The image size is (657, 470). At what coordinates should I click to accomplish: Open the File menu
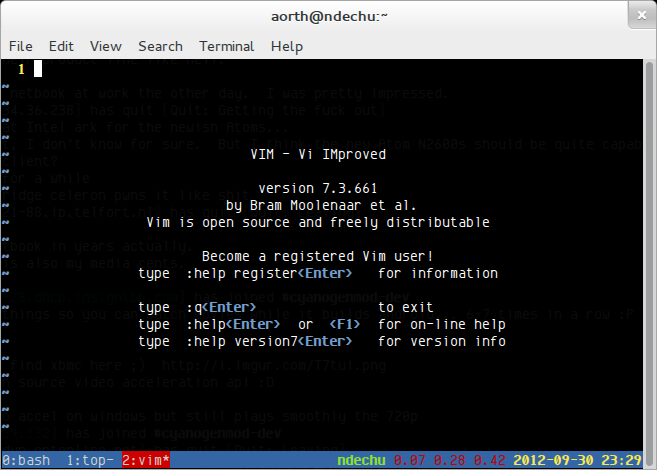point(21,46)
